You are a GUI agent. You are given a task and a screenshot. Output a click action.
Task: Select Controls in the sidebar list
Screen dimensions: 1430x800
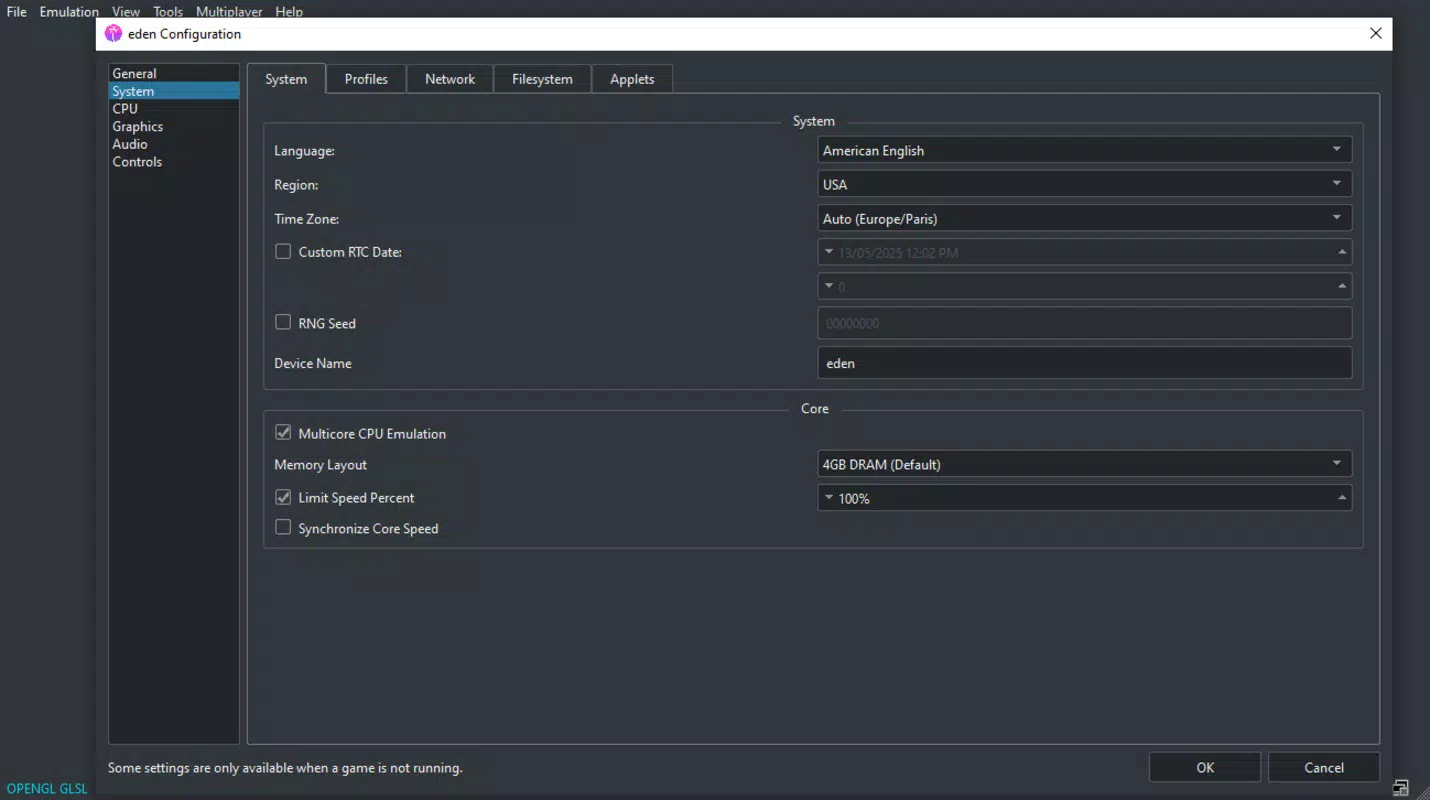click(x=174, y=161)
